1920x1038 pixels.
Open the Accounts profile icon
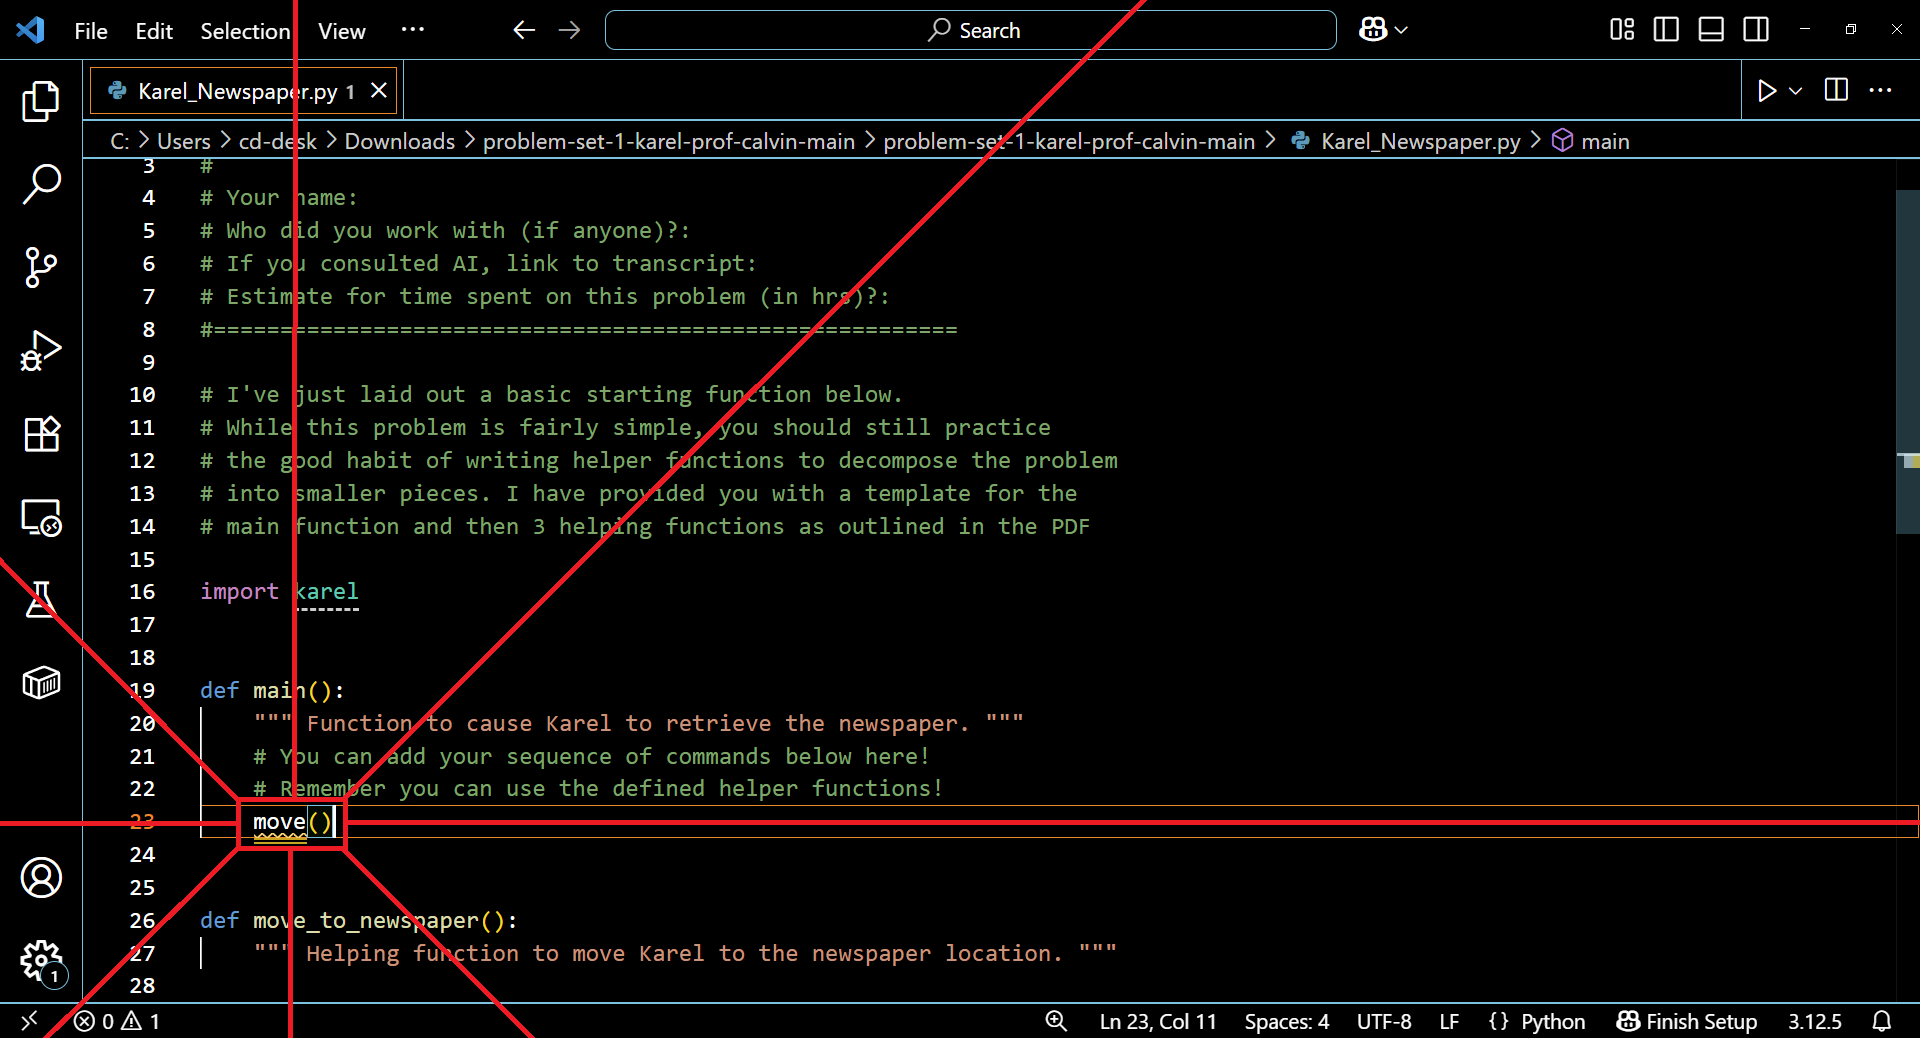coord(41,878)
